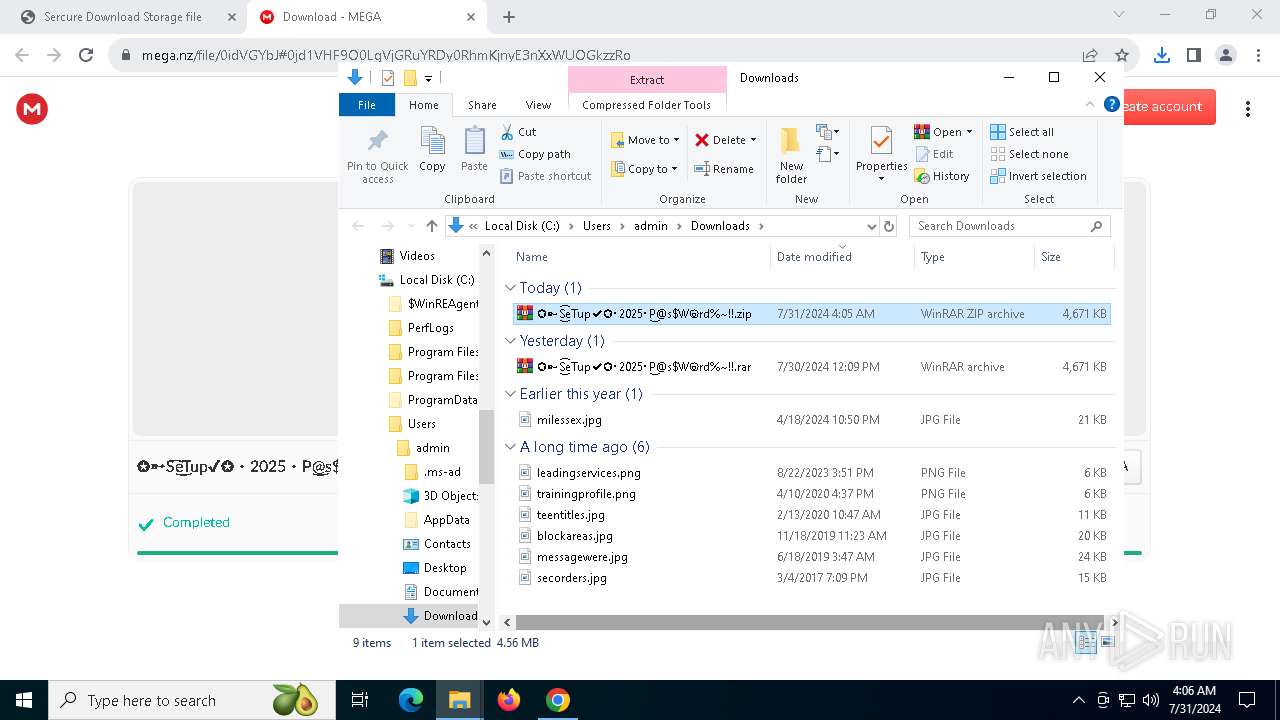Open Firefox from the taskbar
This screenshot has height=720, width=1280.
509,700
